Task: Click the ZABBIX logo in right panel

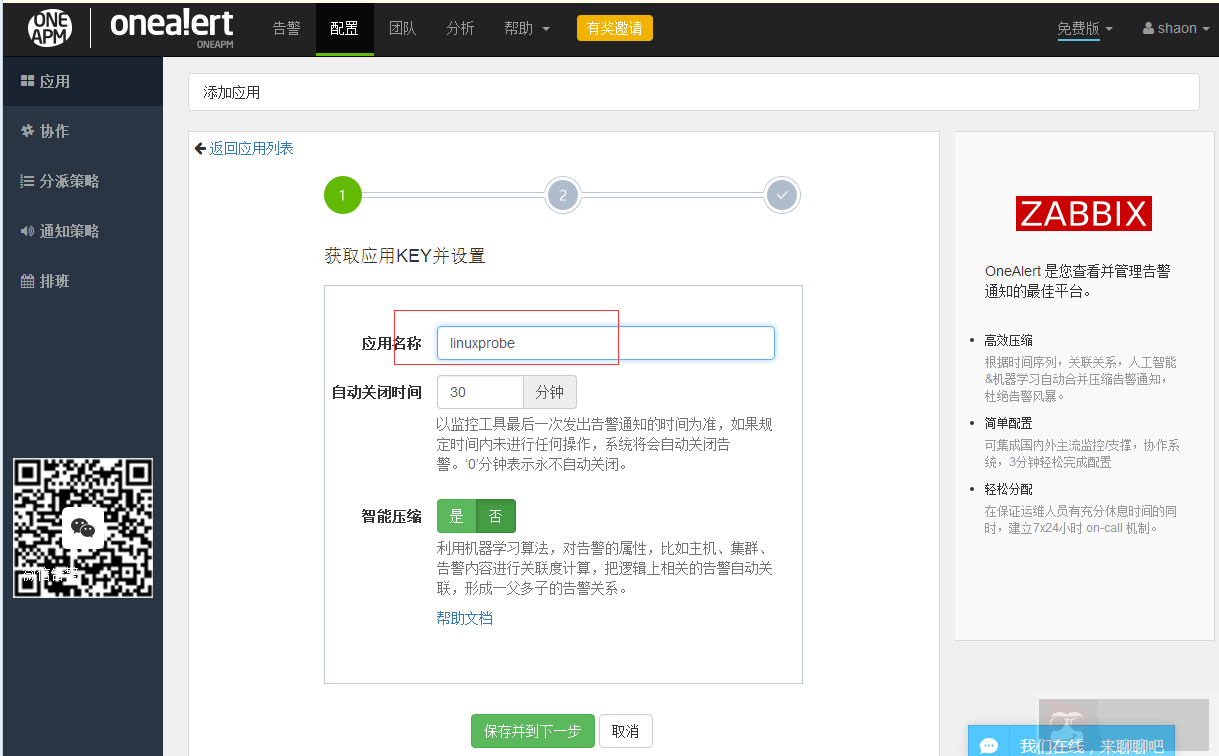Action: pos(1083,213)
